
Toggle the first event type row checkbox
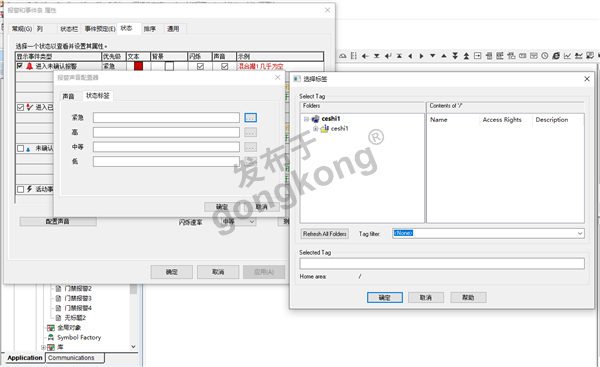20,66
